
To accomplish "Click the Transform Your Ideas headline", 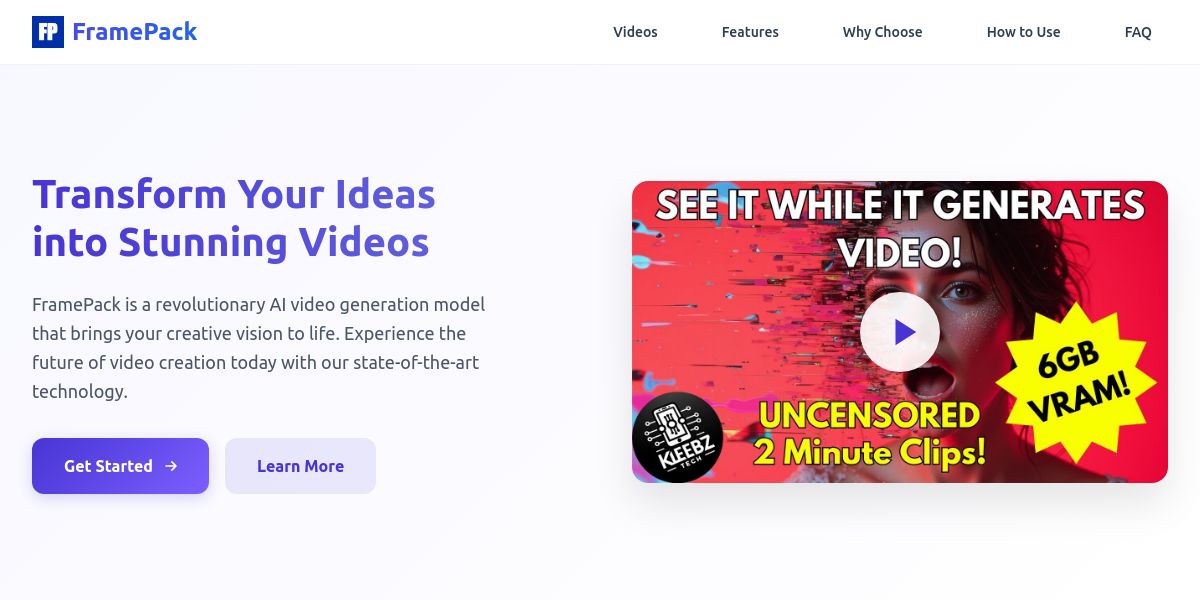I will click(x=234, y=194).
